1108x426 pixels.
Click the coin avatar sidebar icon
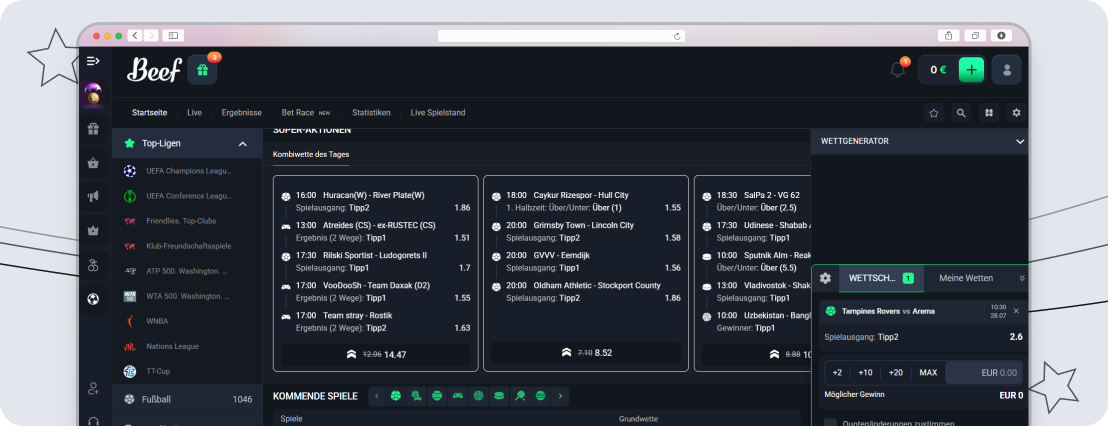coord(93,95)
